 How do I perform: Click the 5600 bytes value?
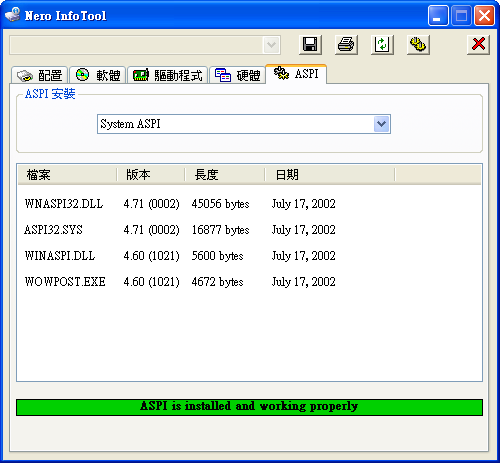[x=217, y=256]
